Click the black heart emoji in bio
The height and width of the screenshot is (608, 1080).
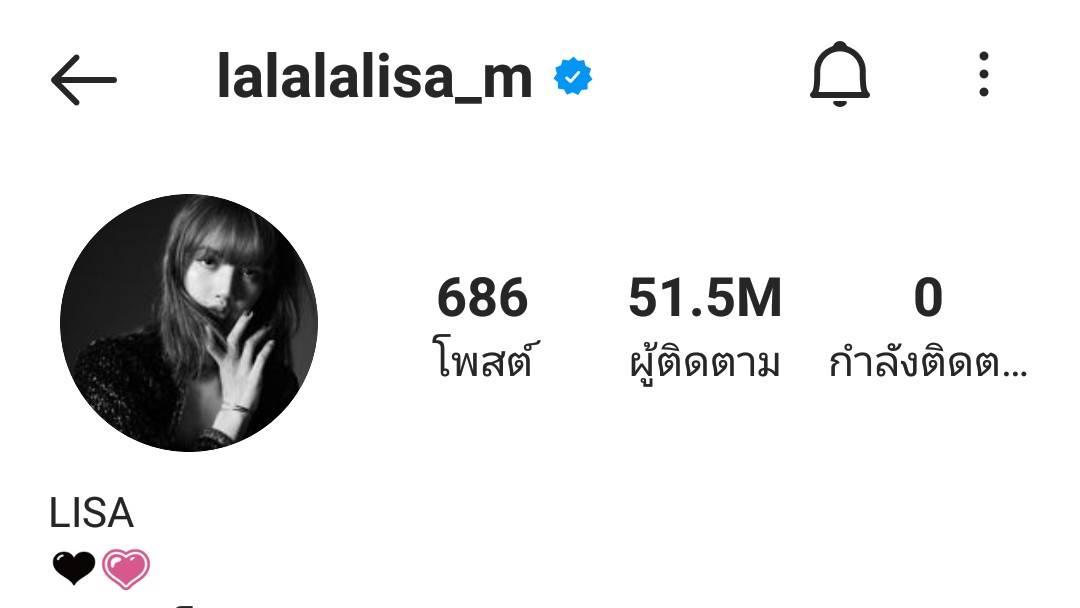74,568
